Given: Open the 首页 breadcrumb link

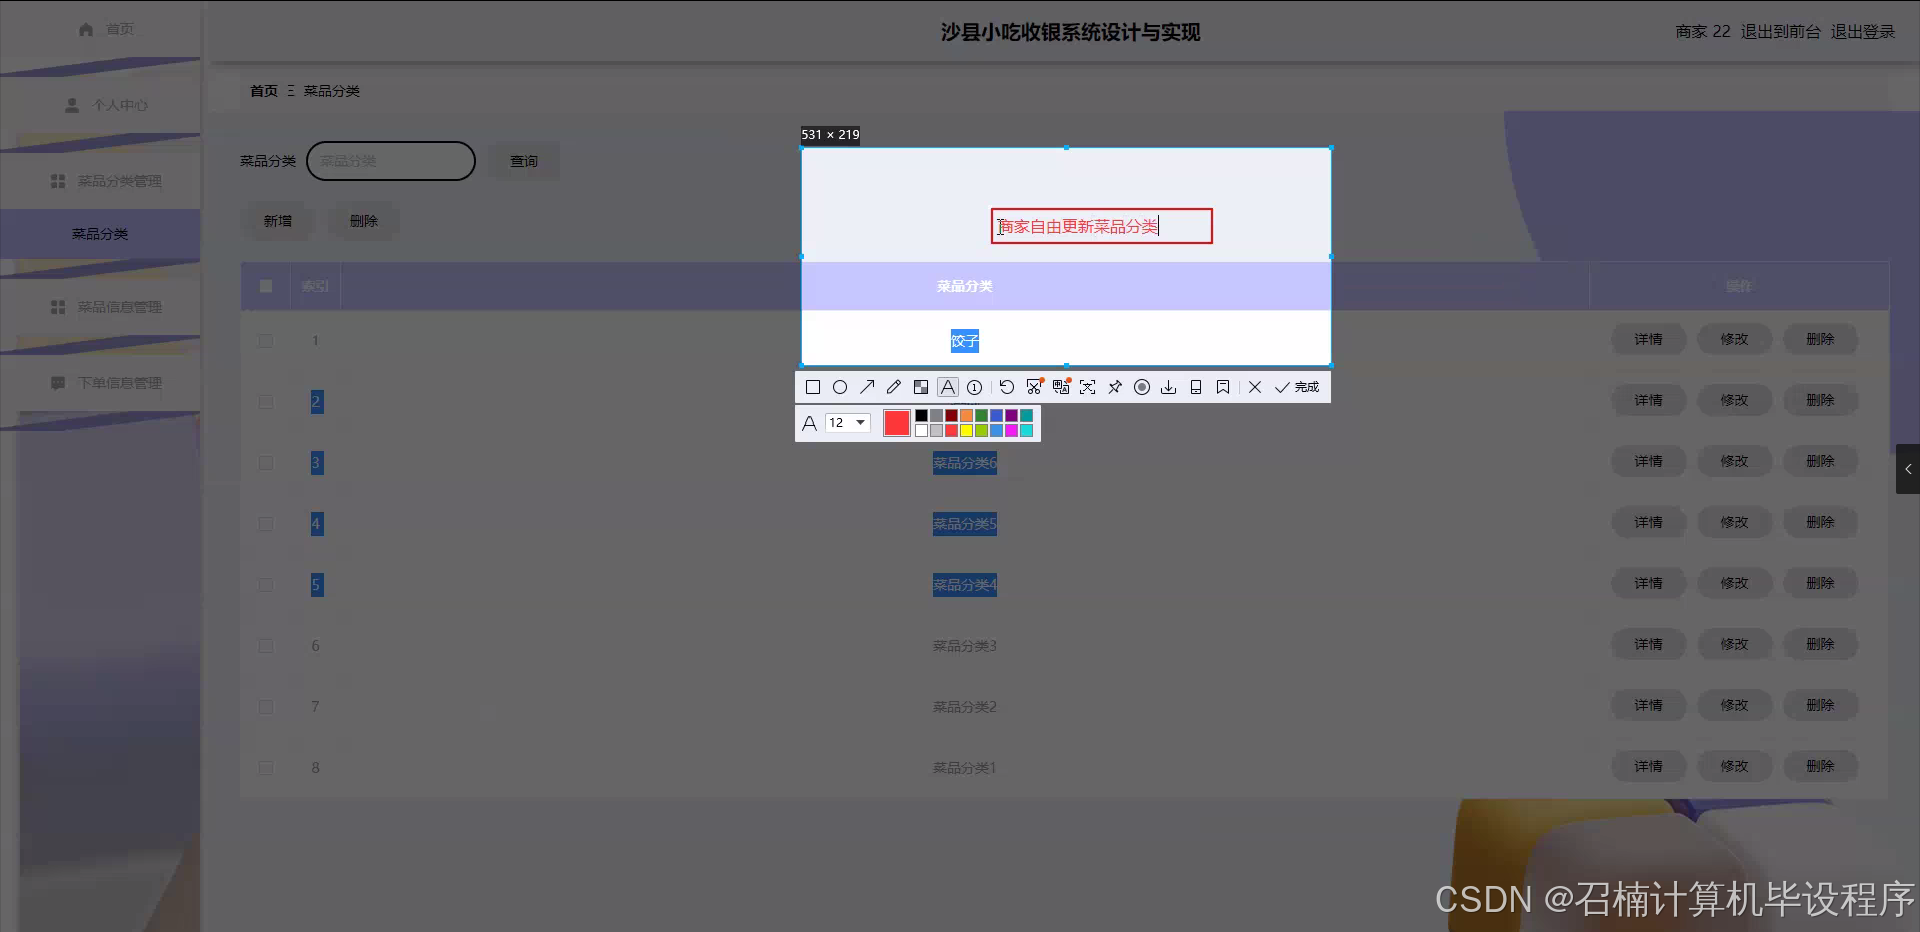Looking at the screenshot, I should 263,90.
